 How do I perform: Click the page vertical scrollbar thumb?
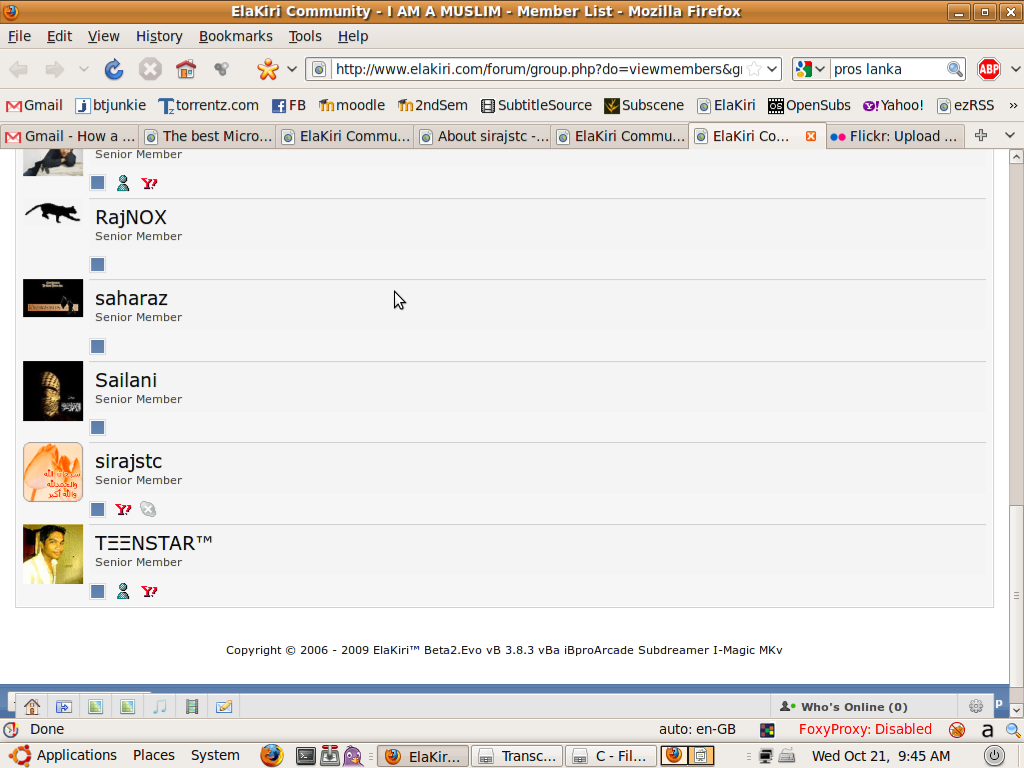pyautogui.click(x=1016, y=595)
